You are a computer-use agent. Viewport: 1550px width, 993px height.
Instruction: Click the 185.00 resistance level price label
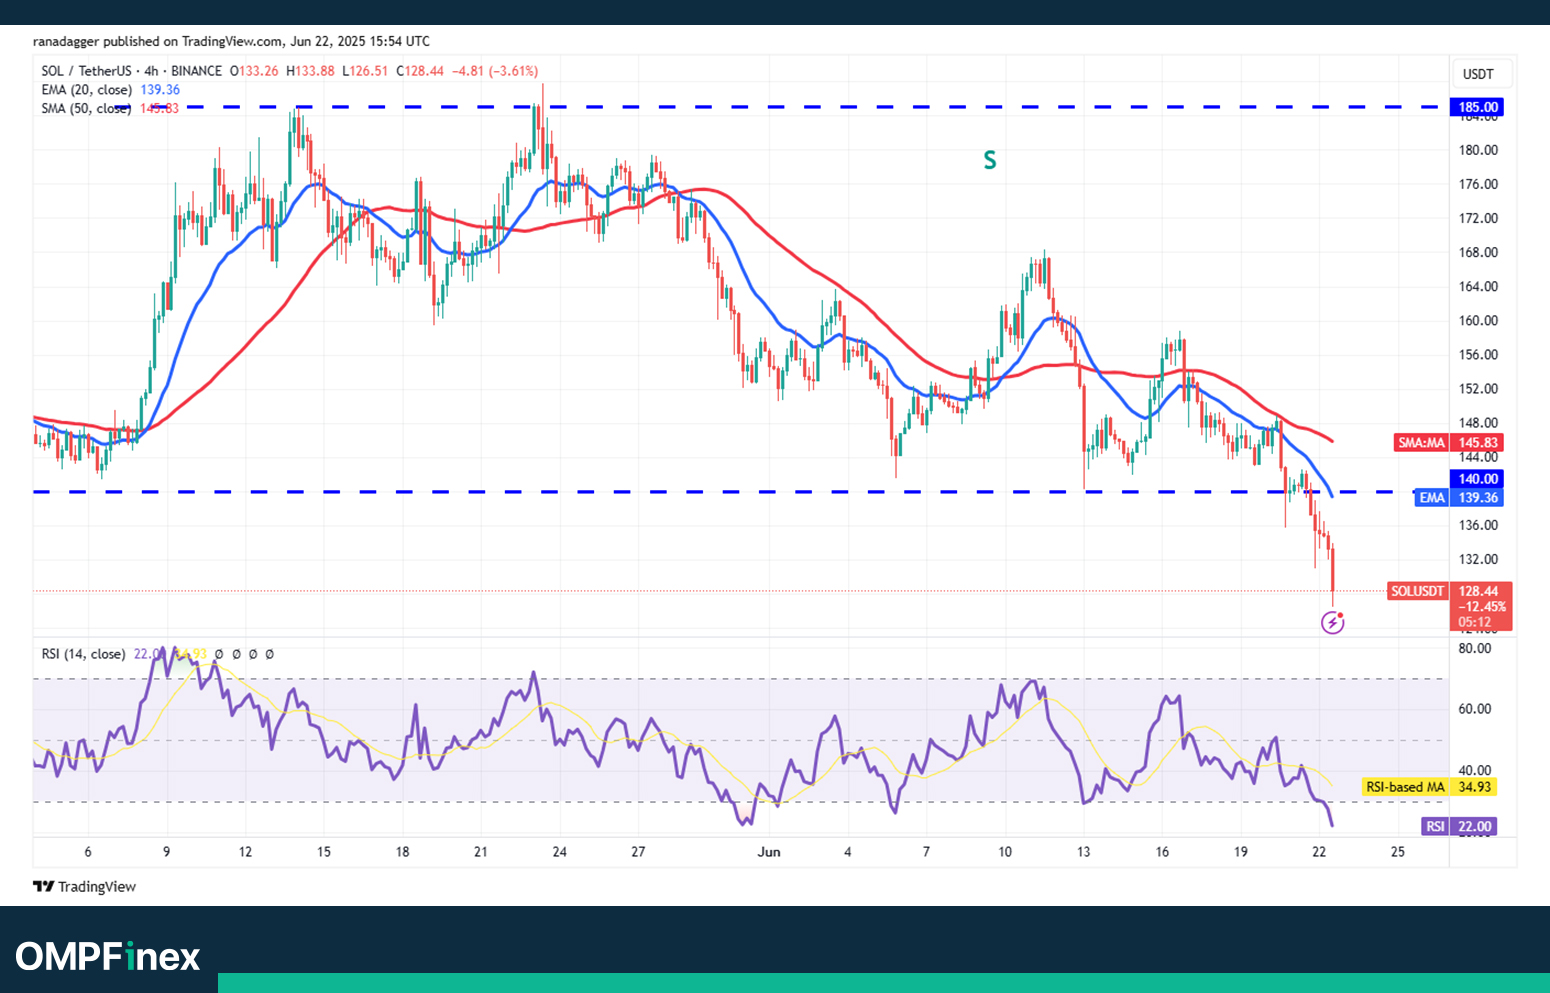point(1477,107)
